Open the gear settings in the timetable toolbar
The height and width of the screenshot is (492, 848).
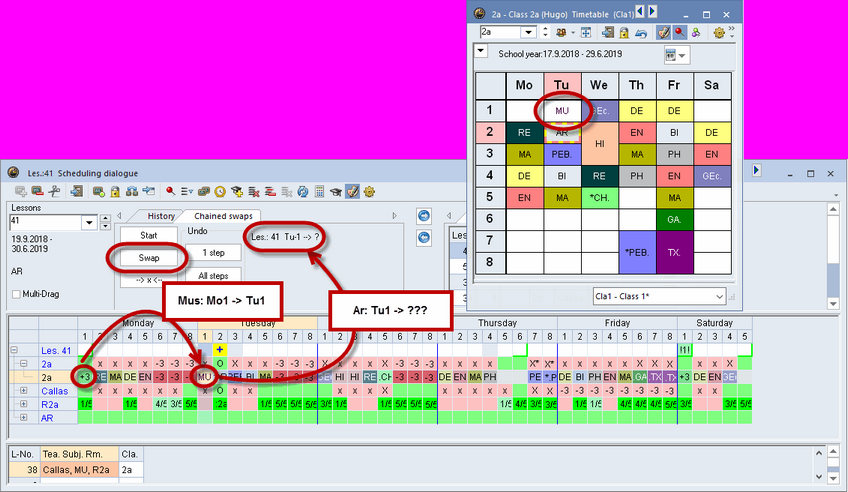718,33
